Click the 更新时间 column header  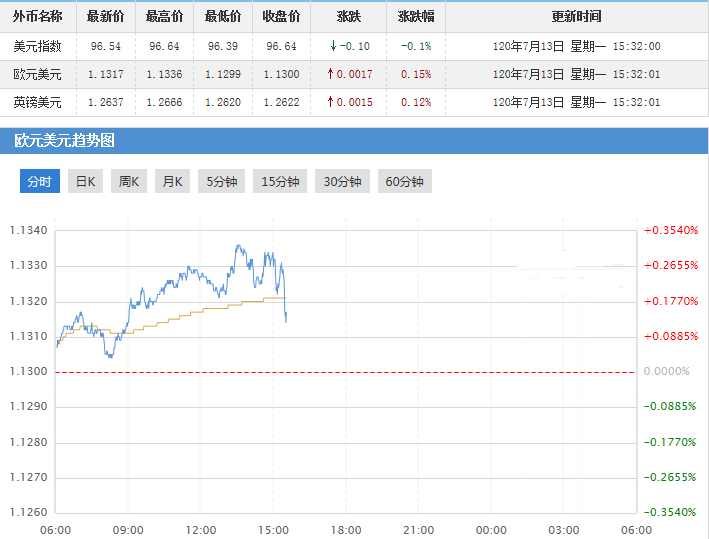[x=576, y=17]
